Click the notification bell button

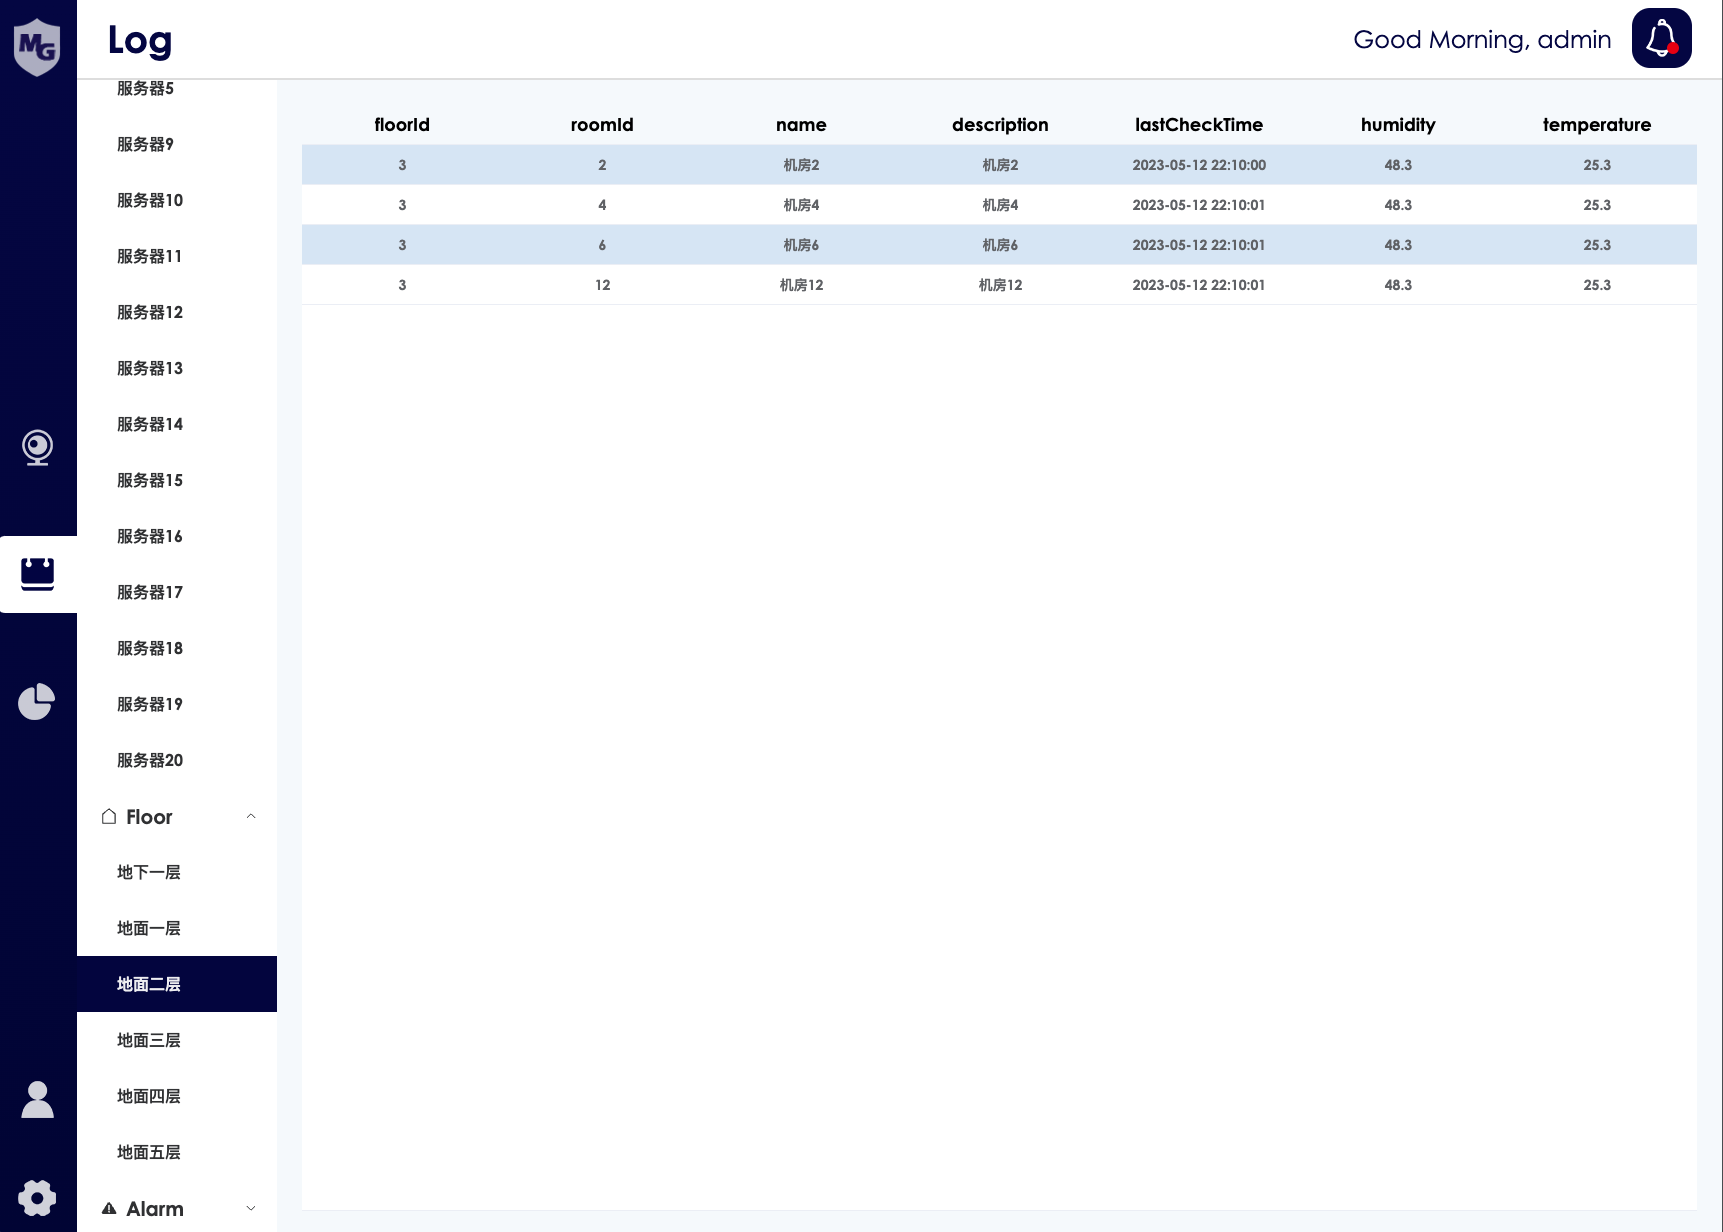pos(1661,38)
